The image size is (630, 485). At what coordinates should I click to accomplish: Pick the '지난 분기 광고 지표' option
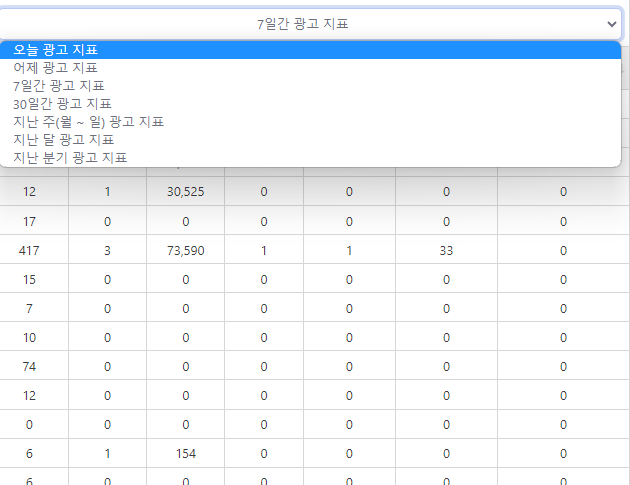click(70, 158)
